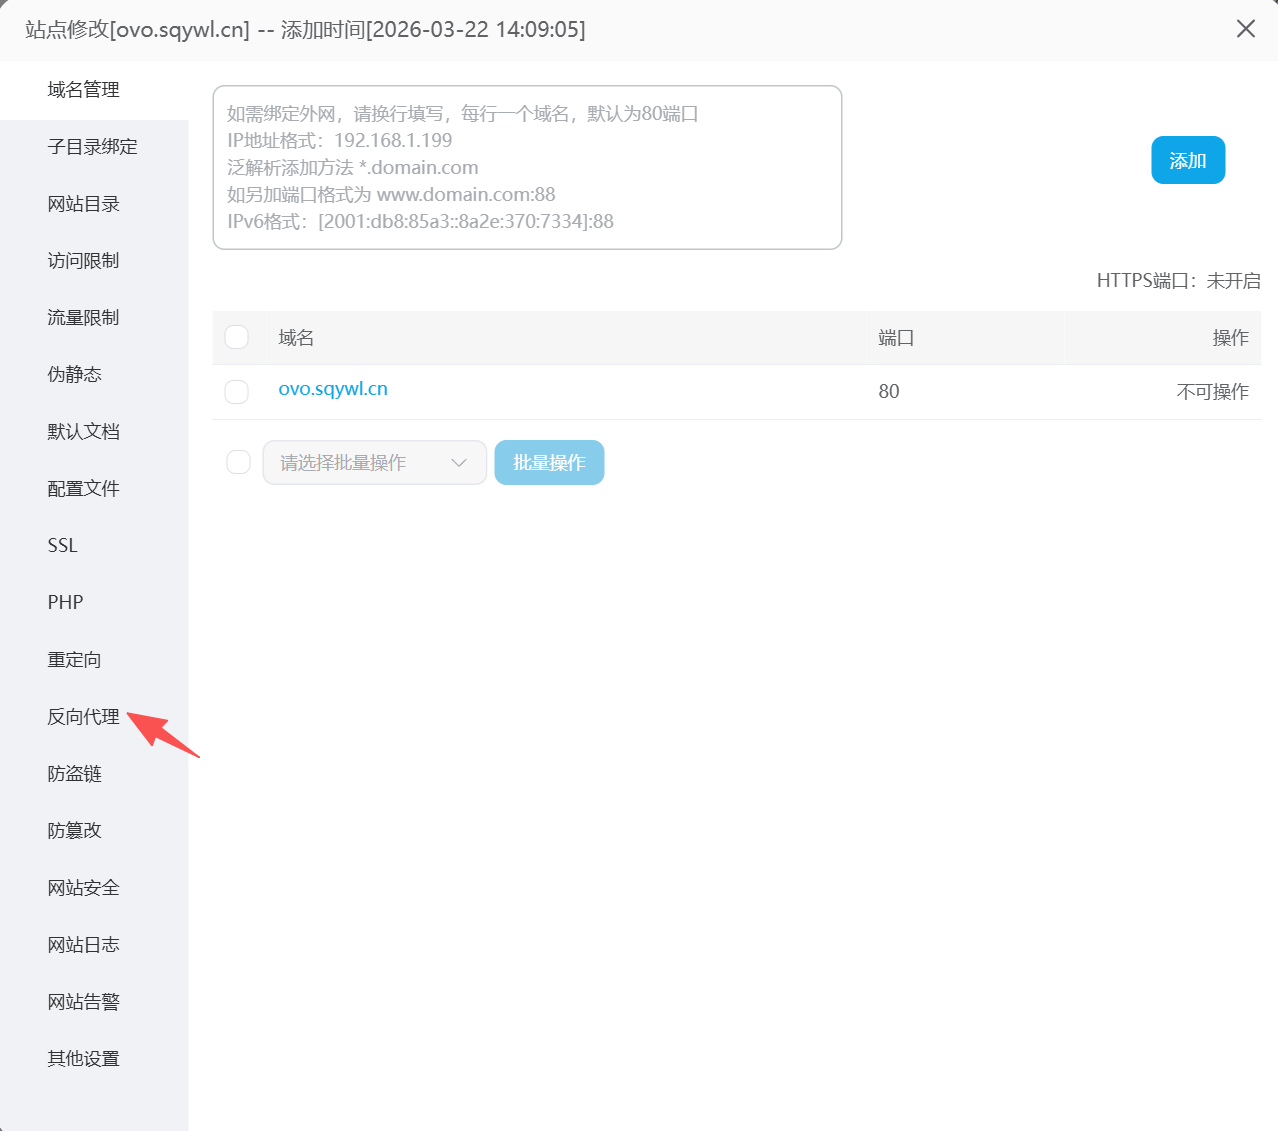Toggle the select-all checkbox in domain header
This screenshot has height=1131, width=1278.
237,338
